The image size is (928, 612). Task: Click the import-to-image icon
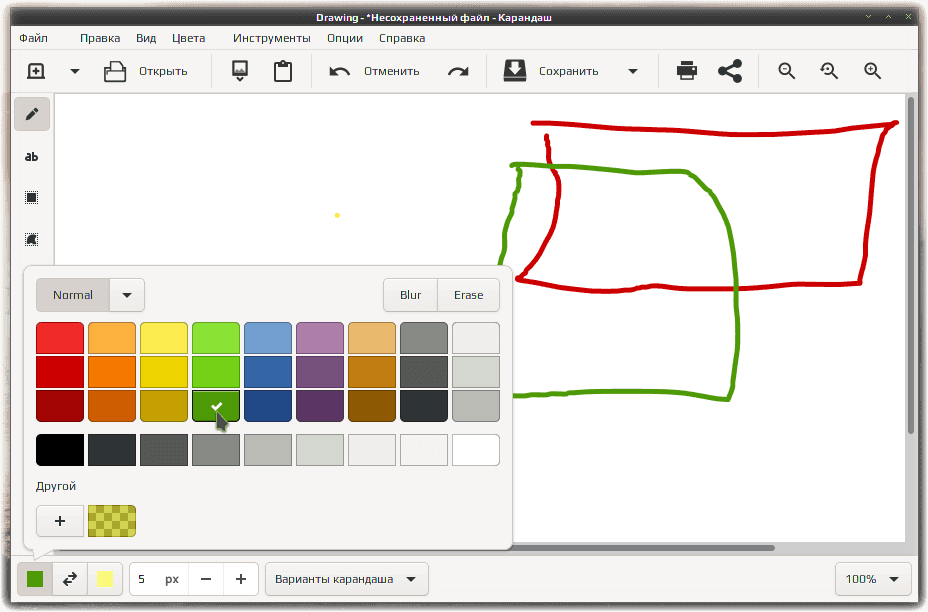[x=240, y=71]
